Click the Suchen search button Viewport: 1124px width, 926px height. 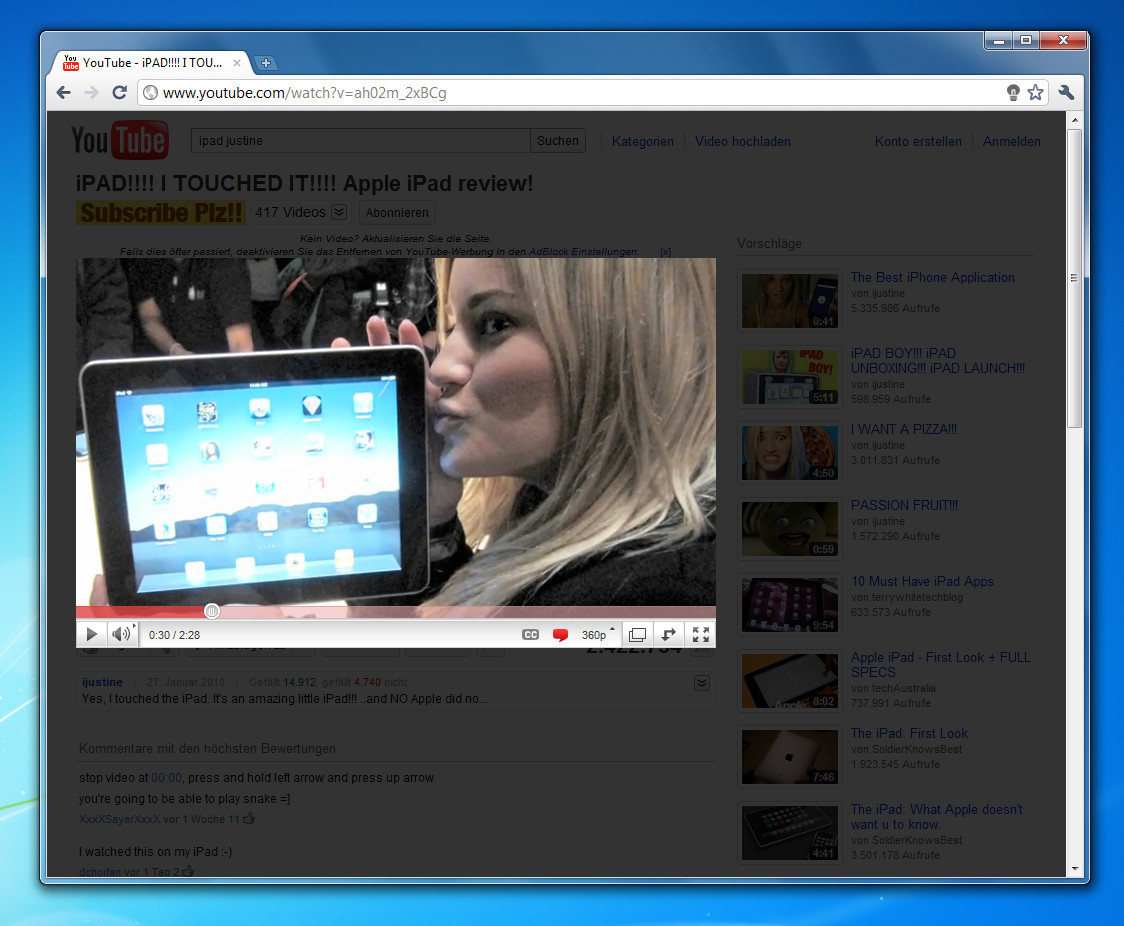pyautogui.click(x=558, y=140)
